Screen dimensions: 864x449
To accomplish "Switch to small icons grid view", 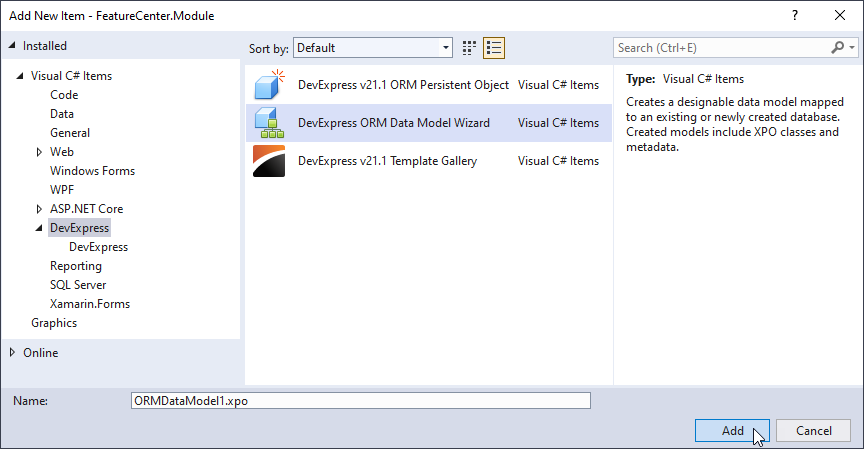I will click(469, 48).
